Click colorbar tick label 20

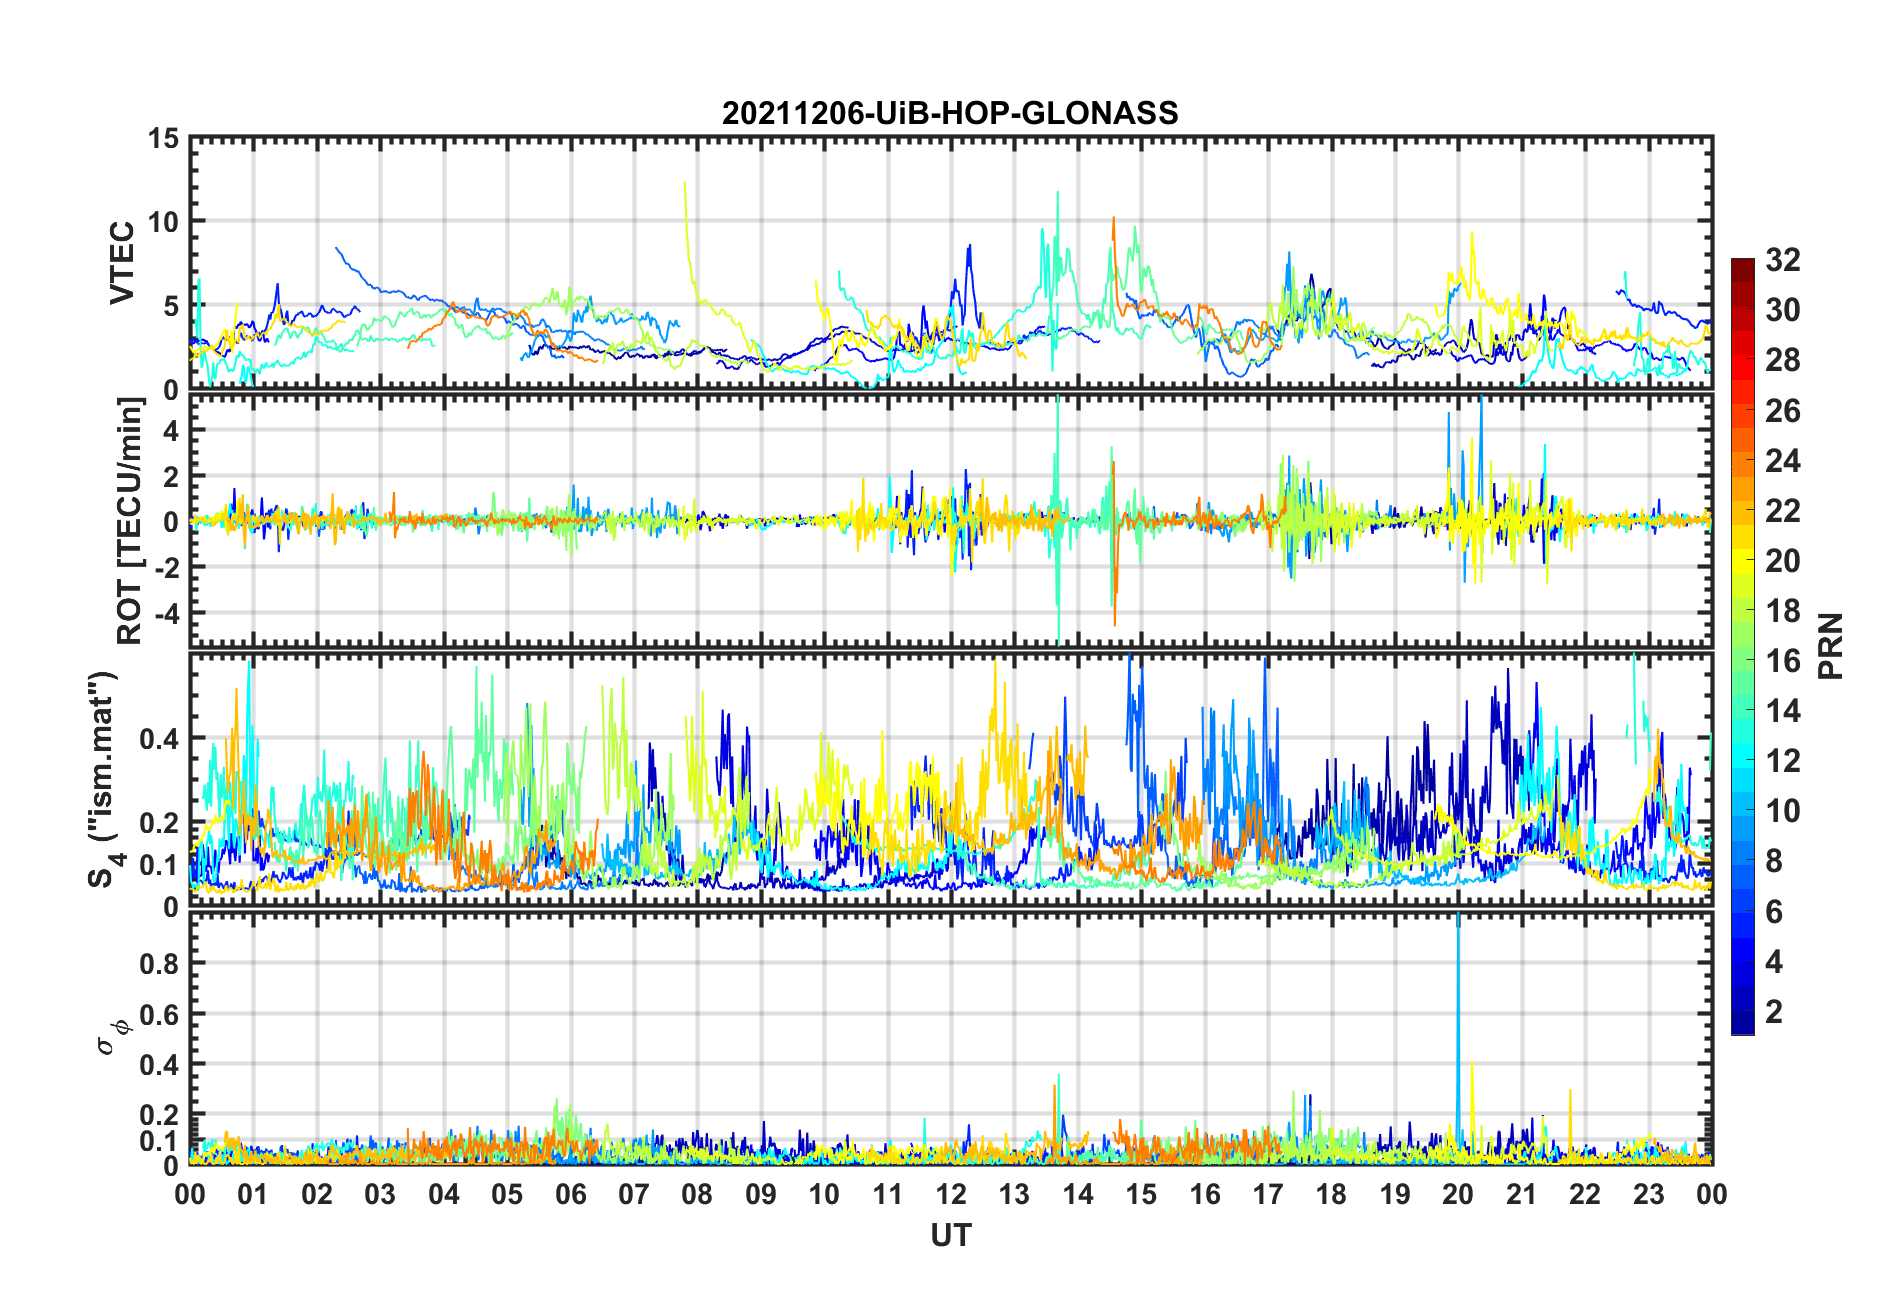pyautogui.click(x=1783, y=561)
